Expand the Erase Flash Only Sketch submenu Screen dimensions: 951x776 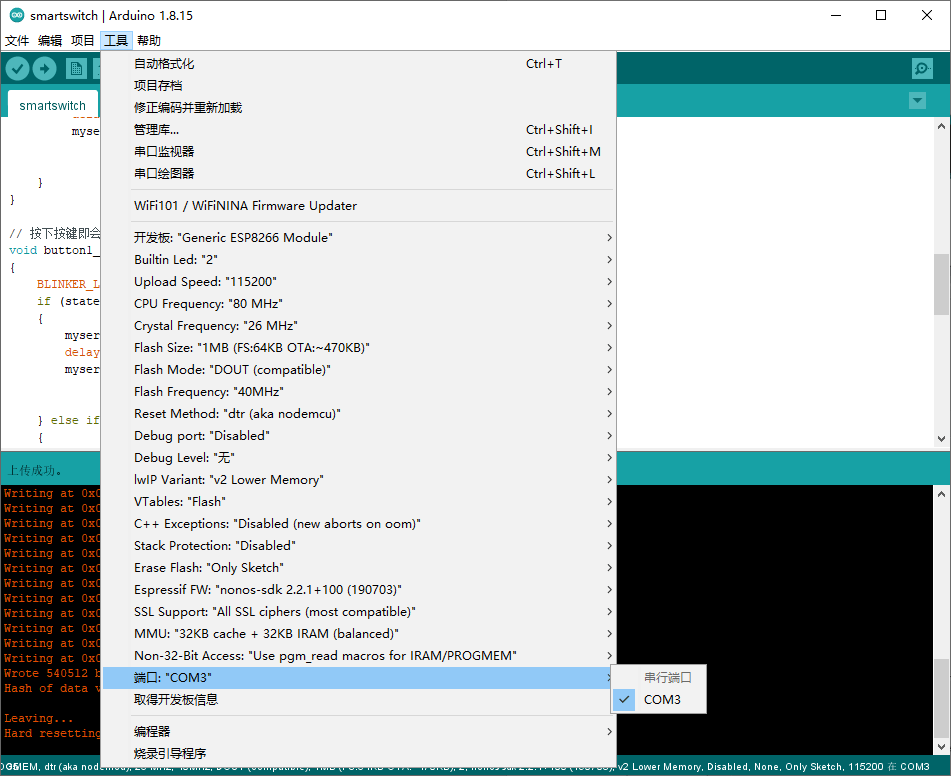point(358,568)
